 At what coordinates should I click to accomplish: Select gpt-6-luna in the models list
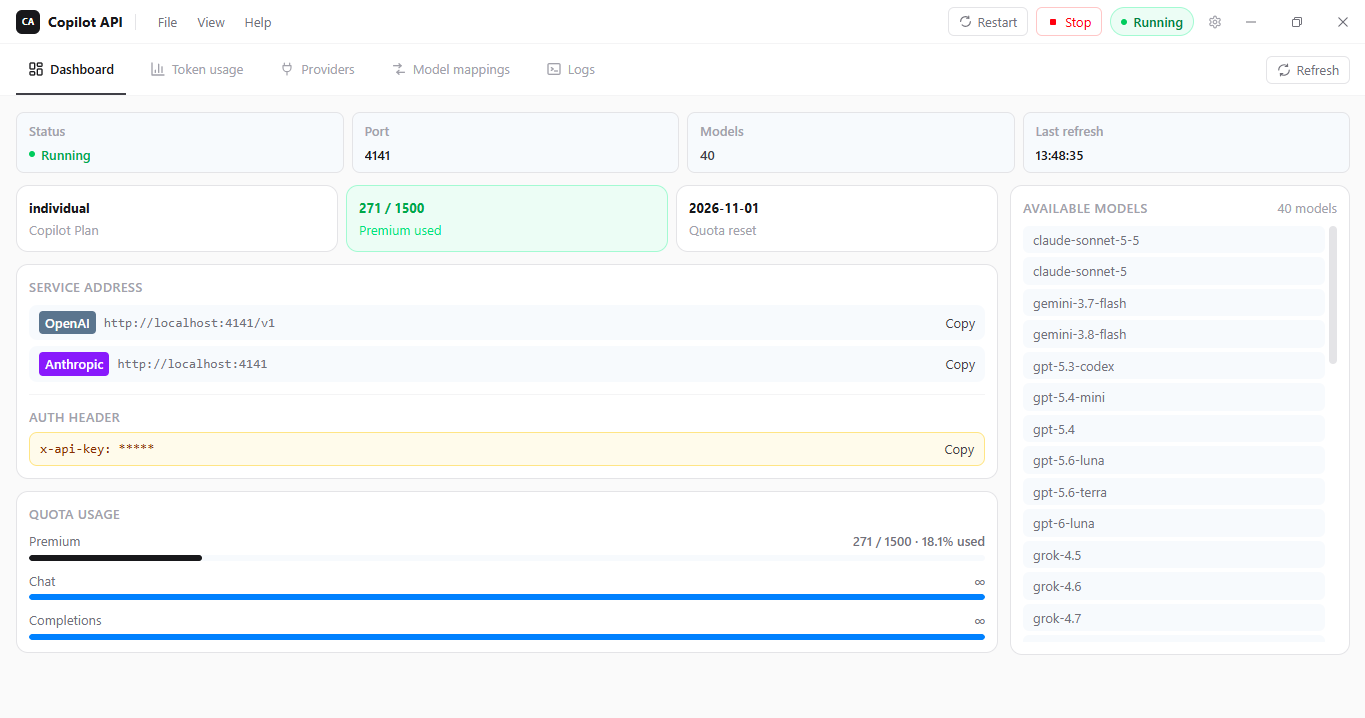click(x=1174, y=523)
